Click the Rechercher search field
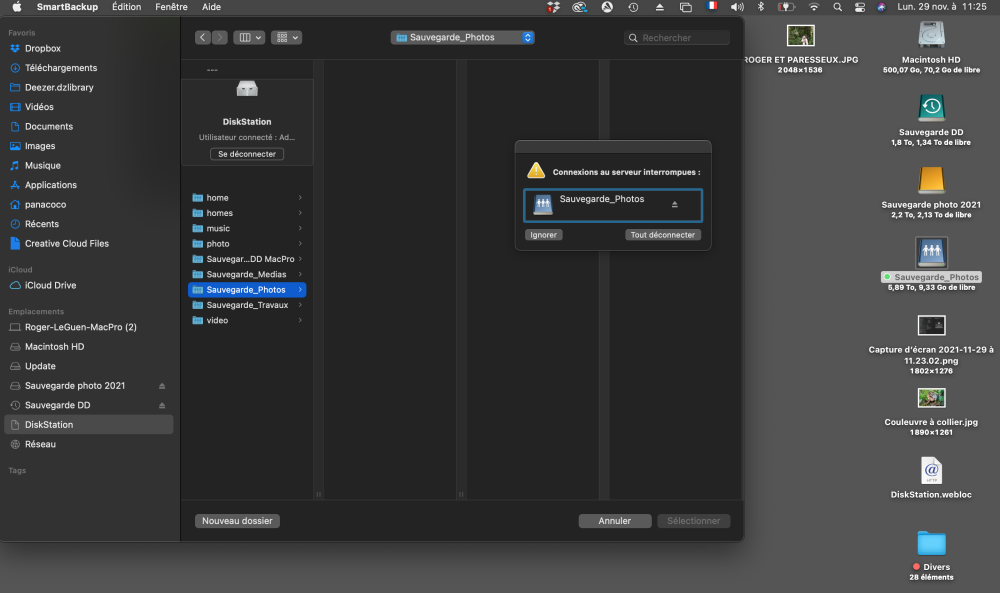Screen dimensions: 1000x593 677,38
